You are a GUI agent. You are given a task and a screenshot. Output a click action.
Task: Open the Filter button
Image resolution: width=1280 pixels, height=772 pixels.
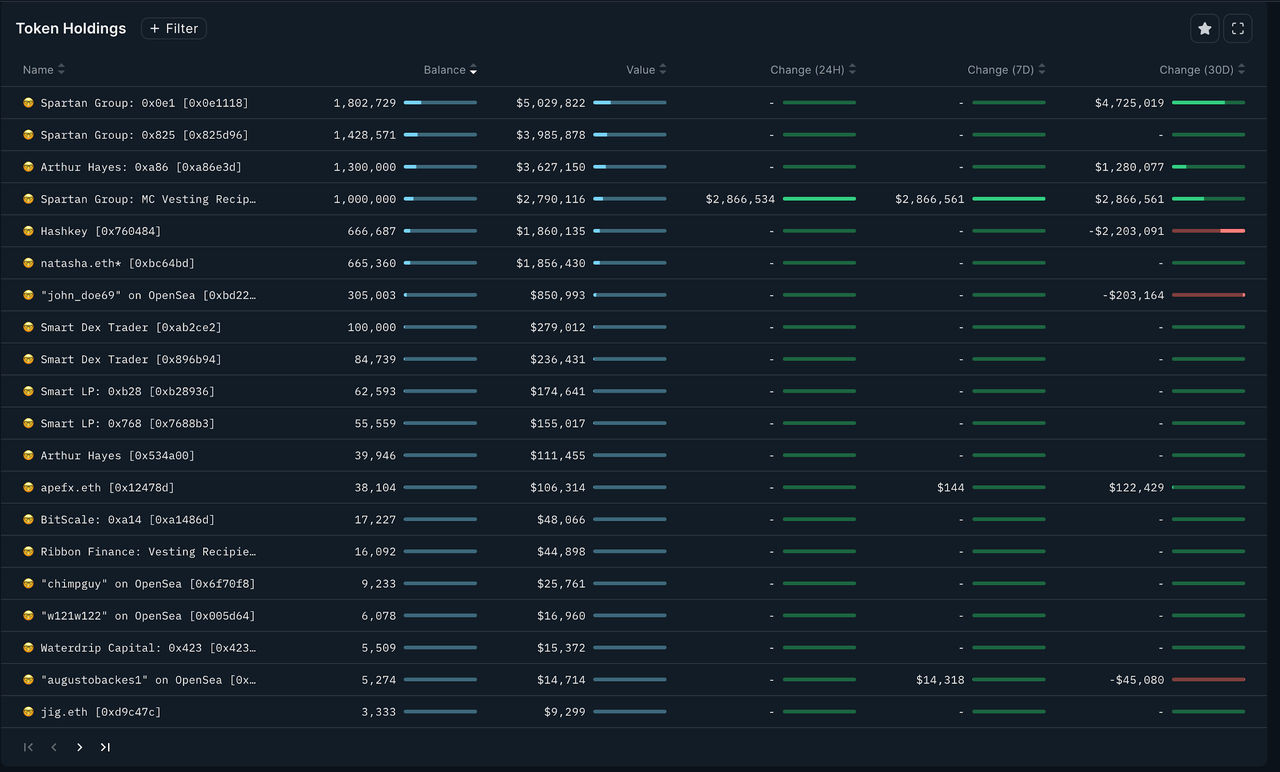click(x=173, y=29)
